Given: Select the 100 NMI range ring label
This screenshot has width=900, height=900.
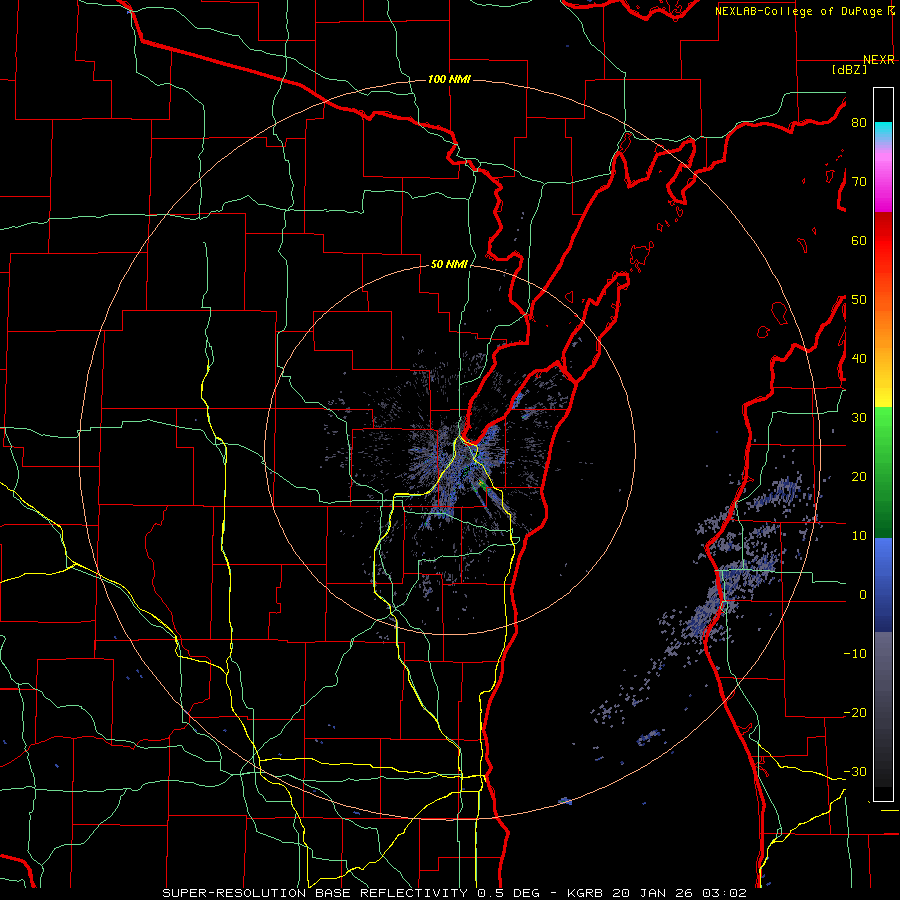Looking at the screenshot, I should (x=449, y=79).
